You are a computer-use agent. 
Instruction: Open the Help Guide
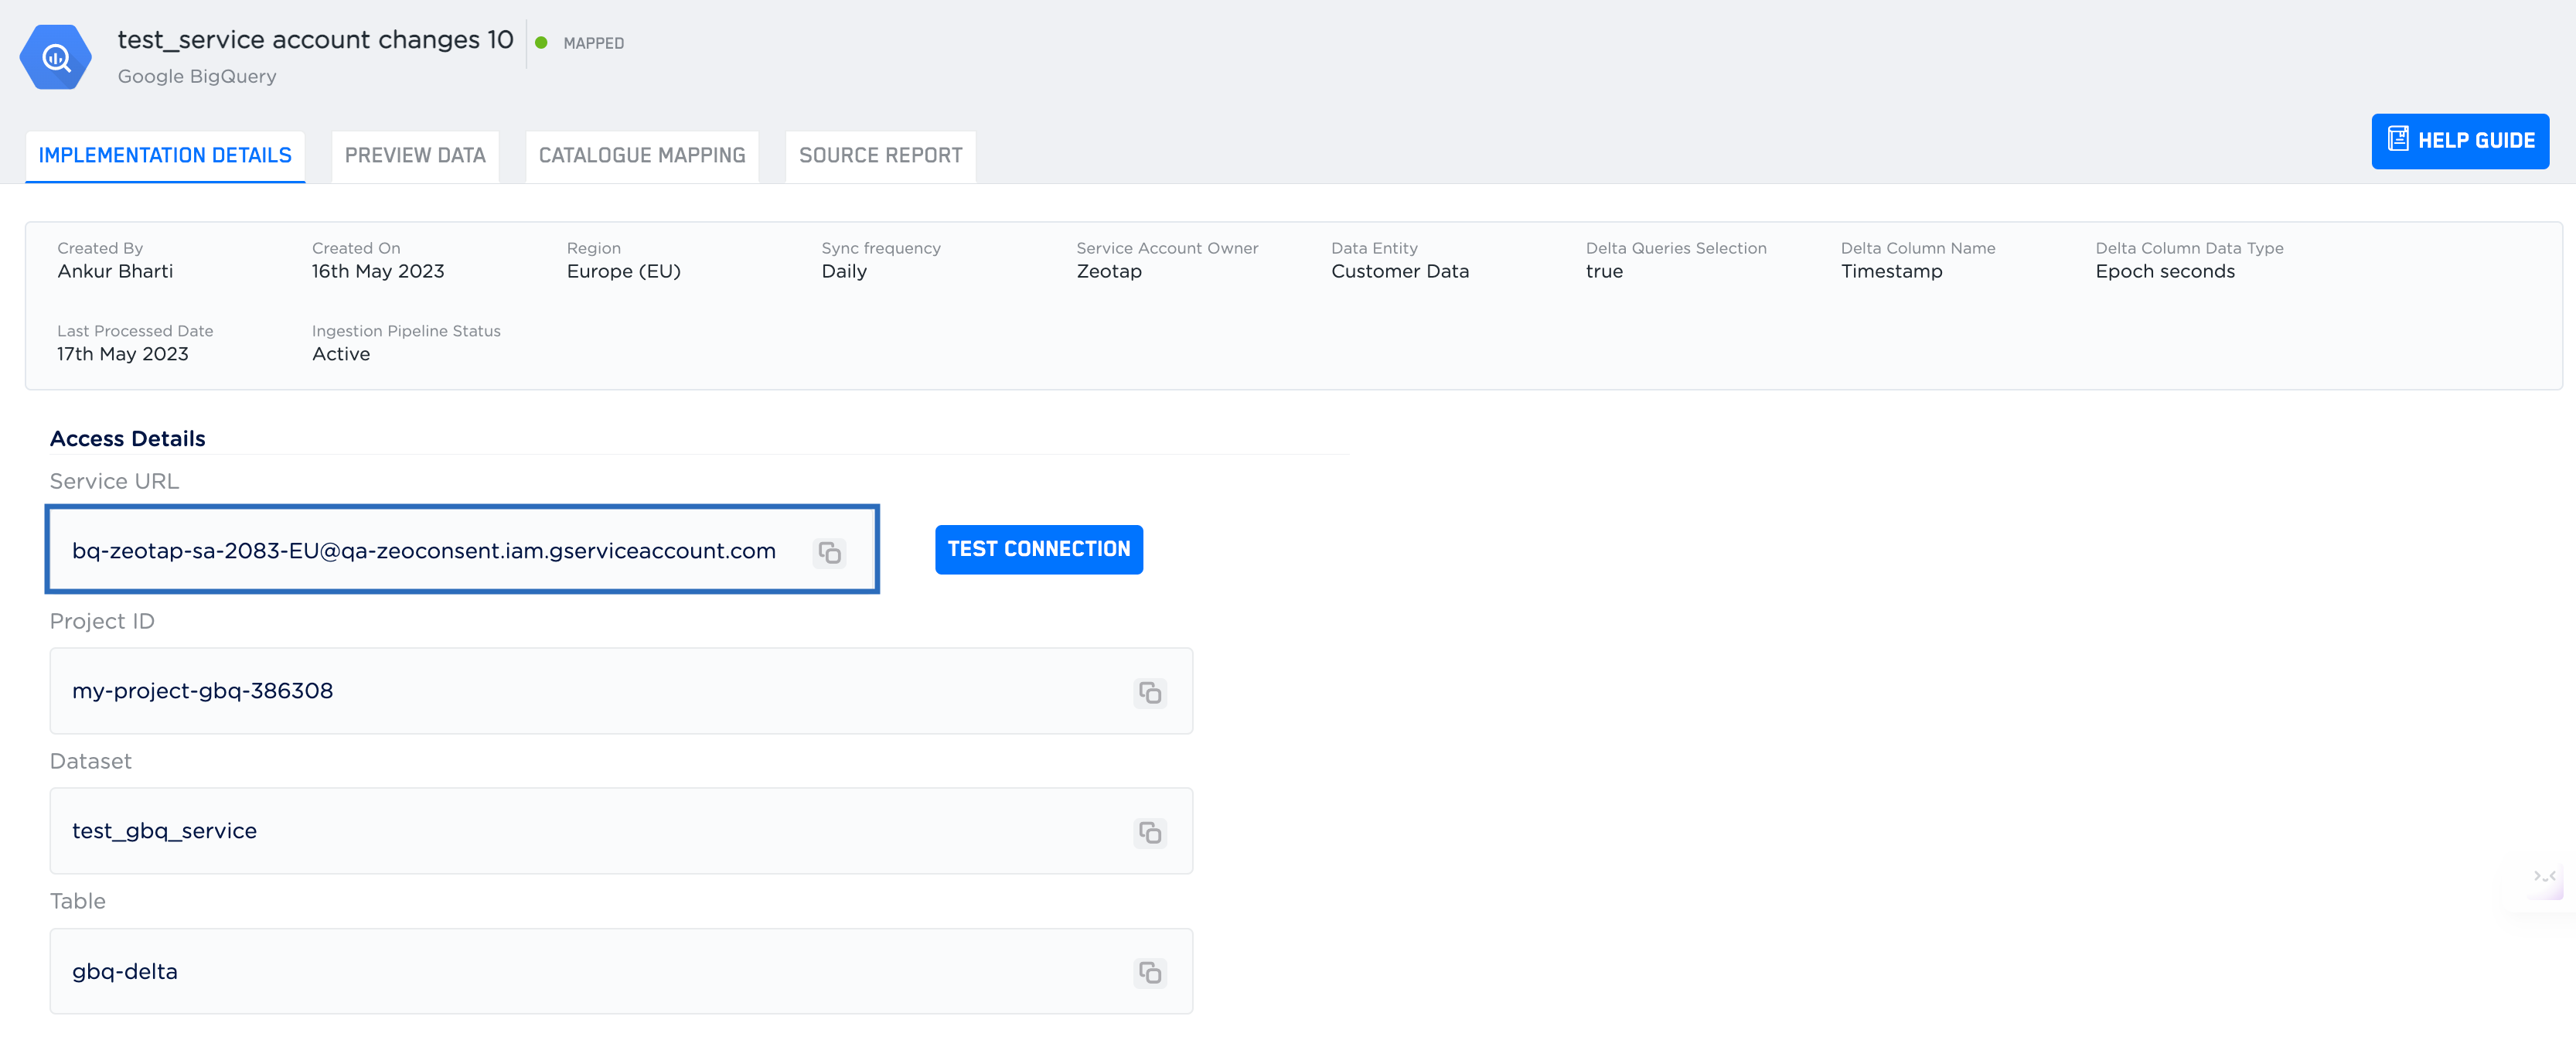2460,141
